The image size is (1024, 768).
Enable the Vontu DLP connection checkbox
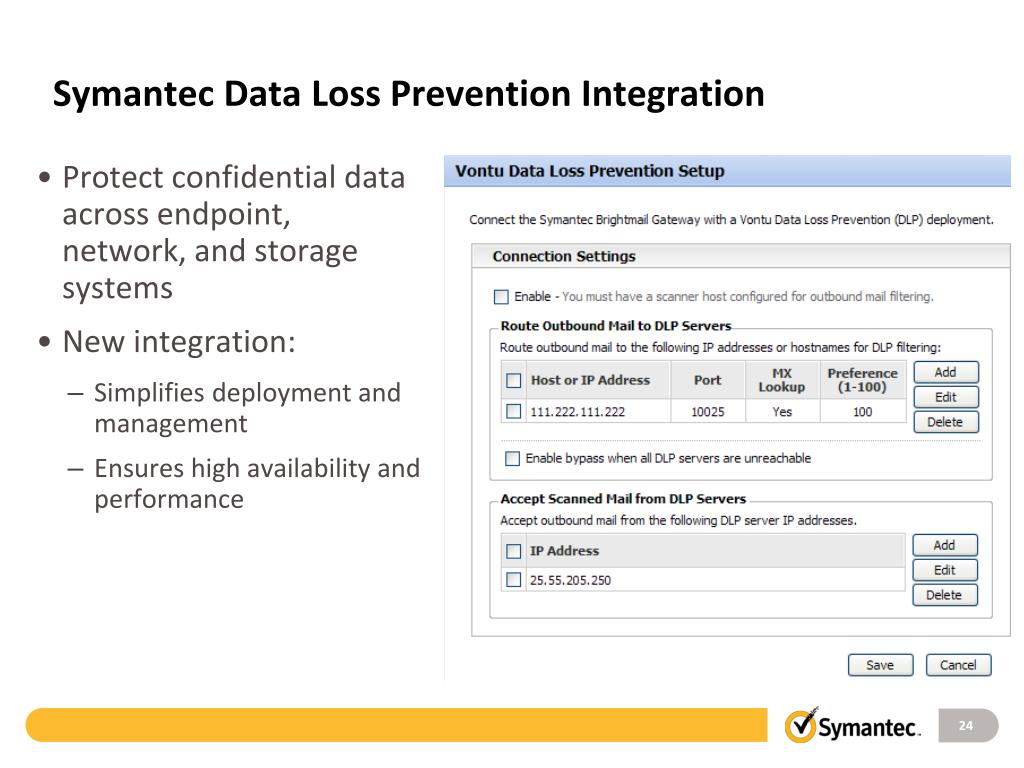point(501,297)
